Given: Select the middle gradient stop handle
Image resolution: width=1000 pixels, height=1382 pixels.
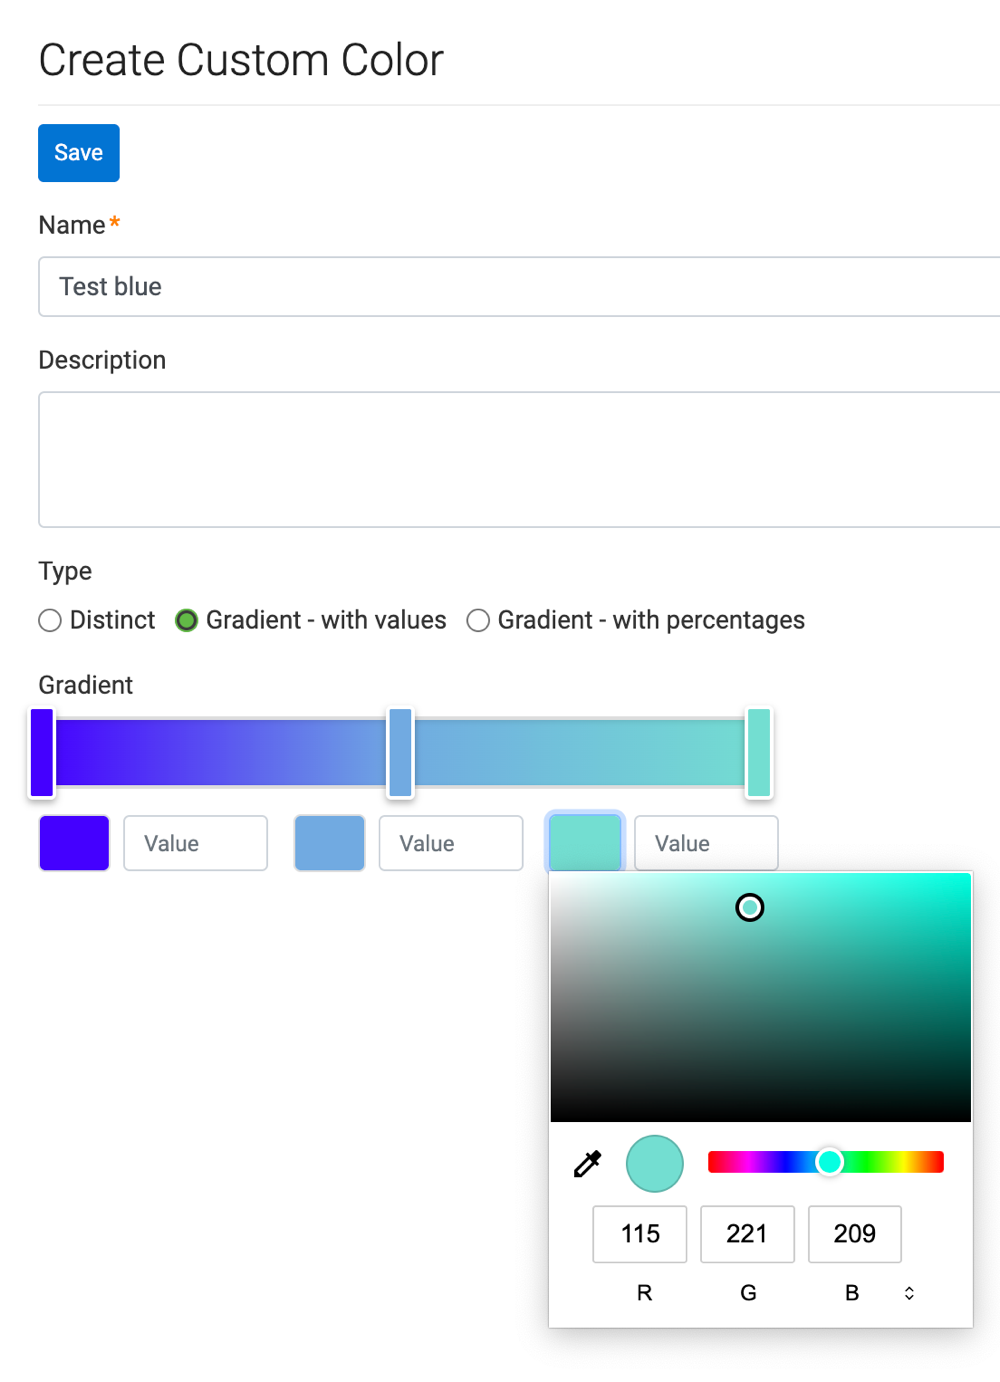Looking at the screenshot, I should click(x=400, y=752).
